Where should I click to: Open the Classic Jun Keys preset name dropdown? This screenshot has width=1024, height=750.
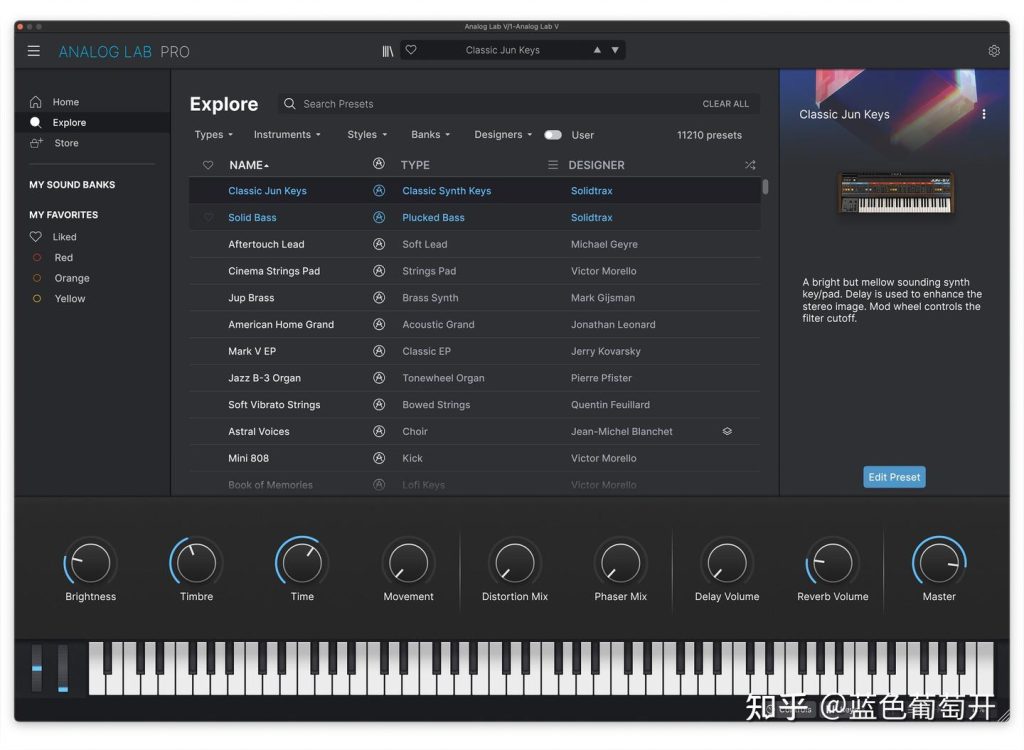[502, 50]
